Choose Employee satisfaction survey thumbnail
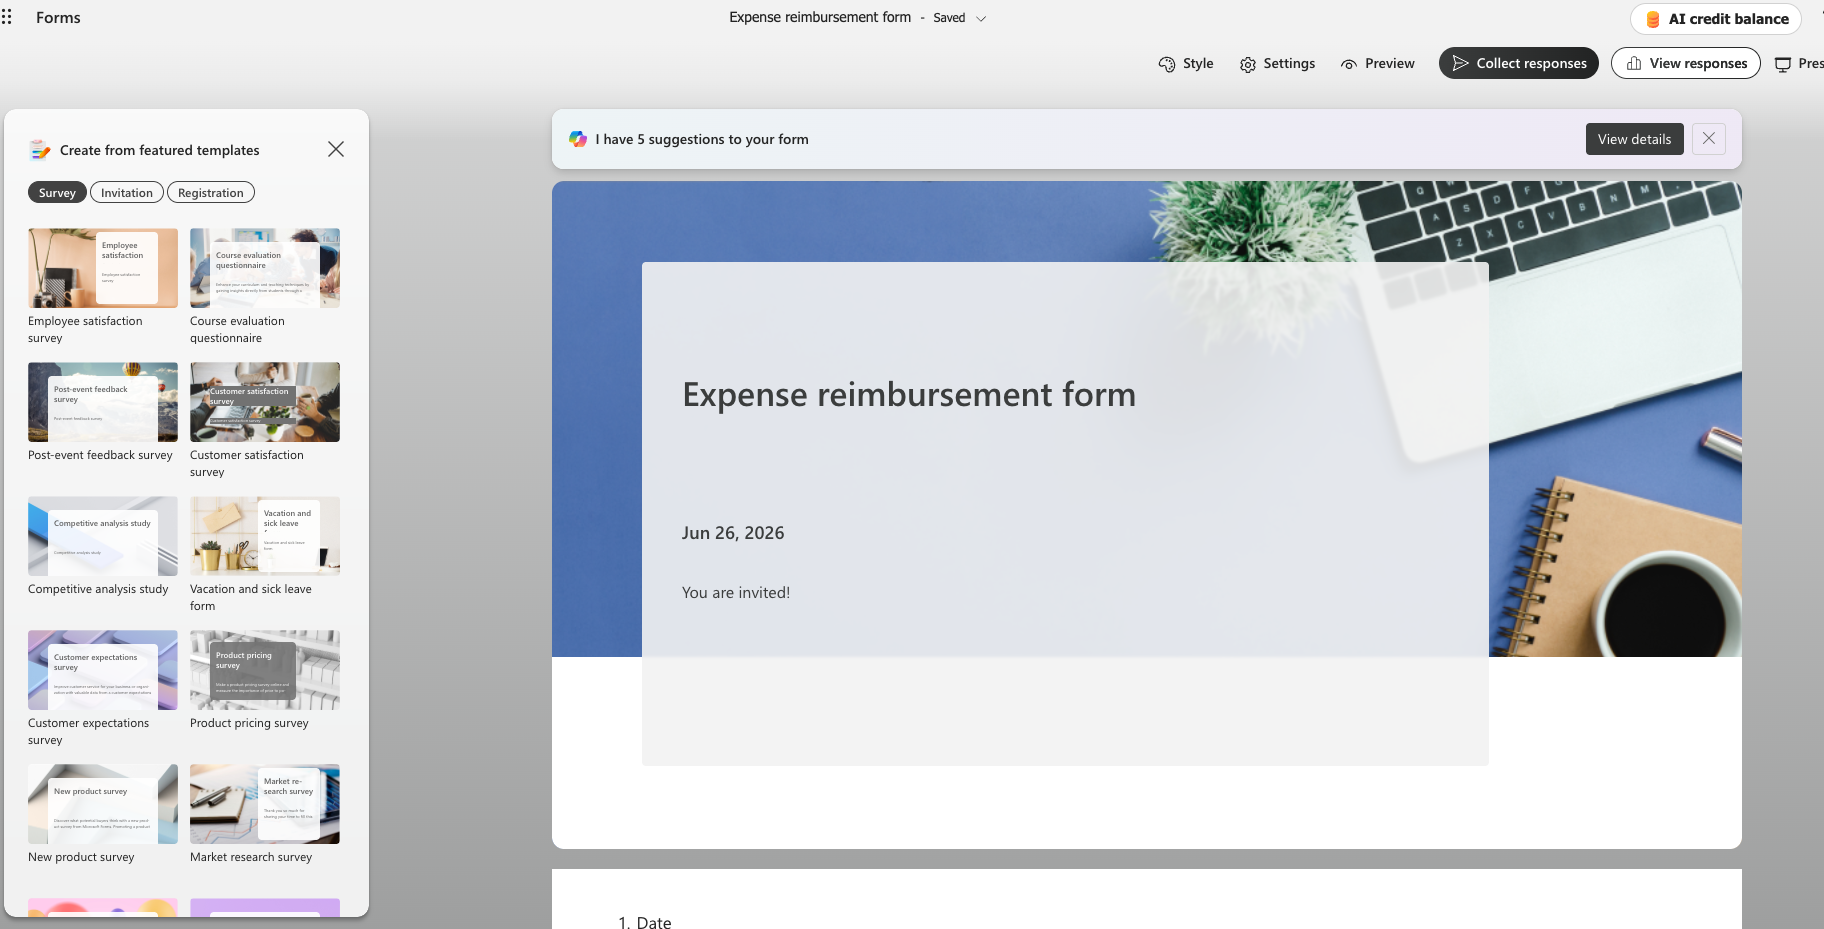The height and width of the screenshot is (929, 1824). pos(103,268)
